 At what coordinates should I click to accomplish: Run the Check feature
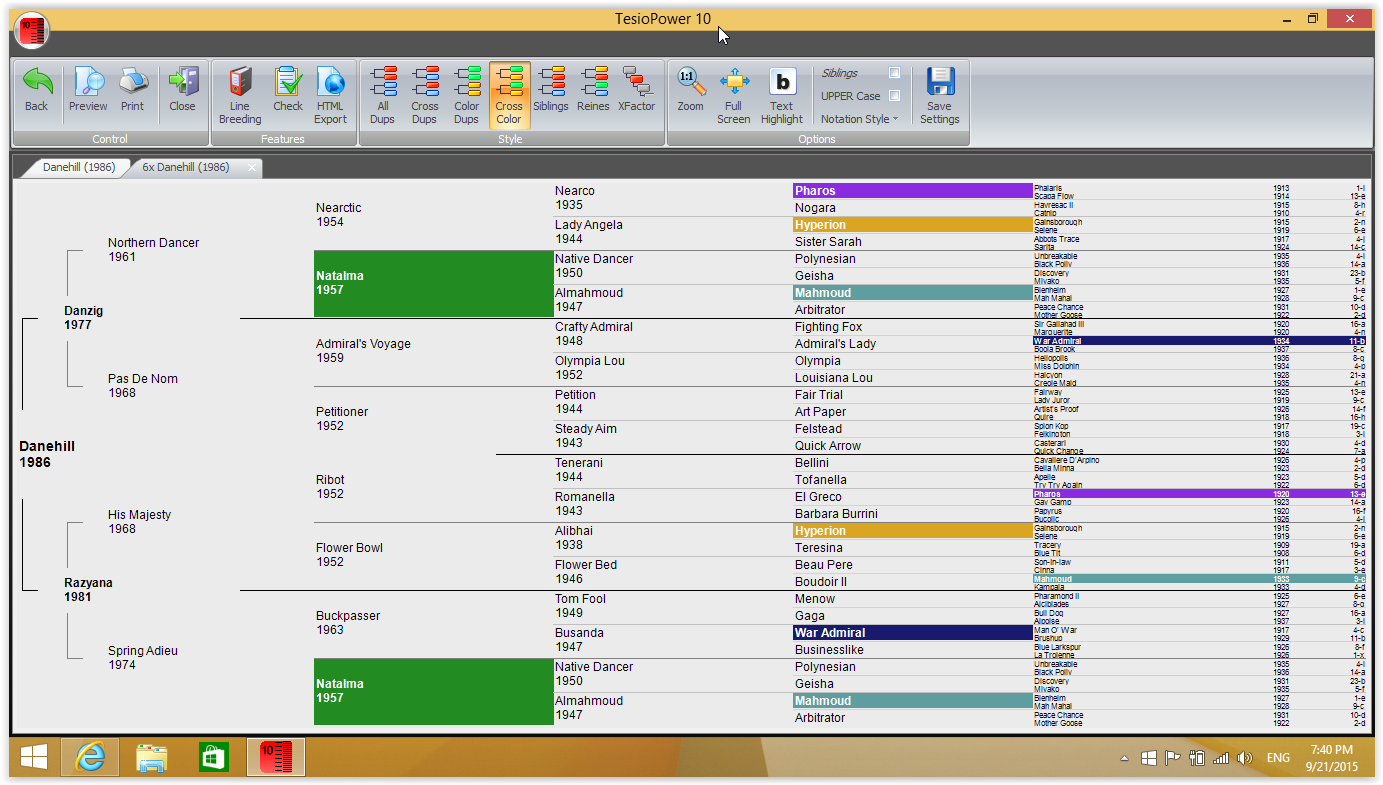coord(288,91)
